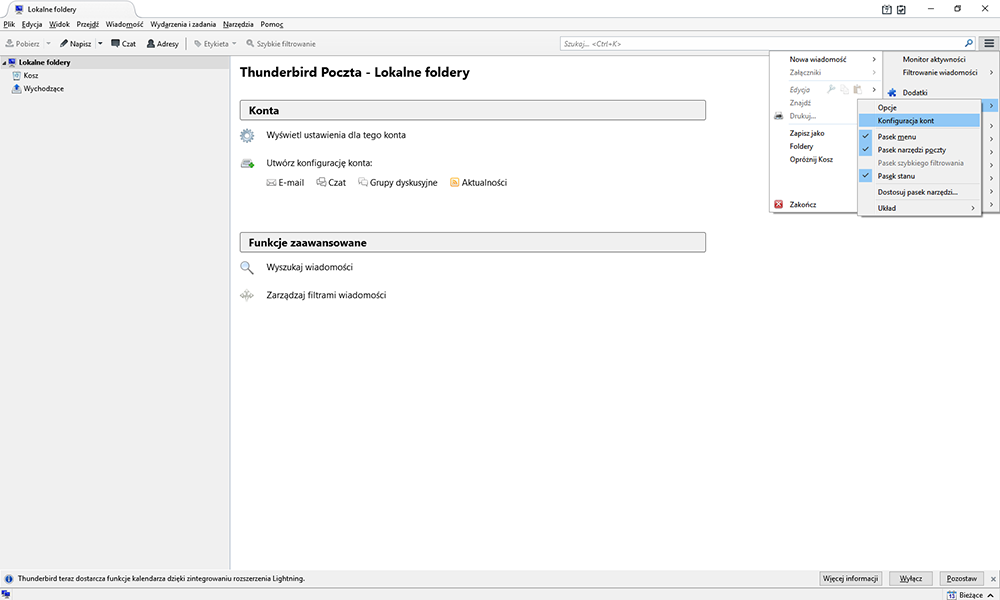Toggle Pasek szybkiego filtrowania option
1000x600 pixels.
[x=920, y=163]
